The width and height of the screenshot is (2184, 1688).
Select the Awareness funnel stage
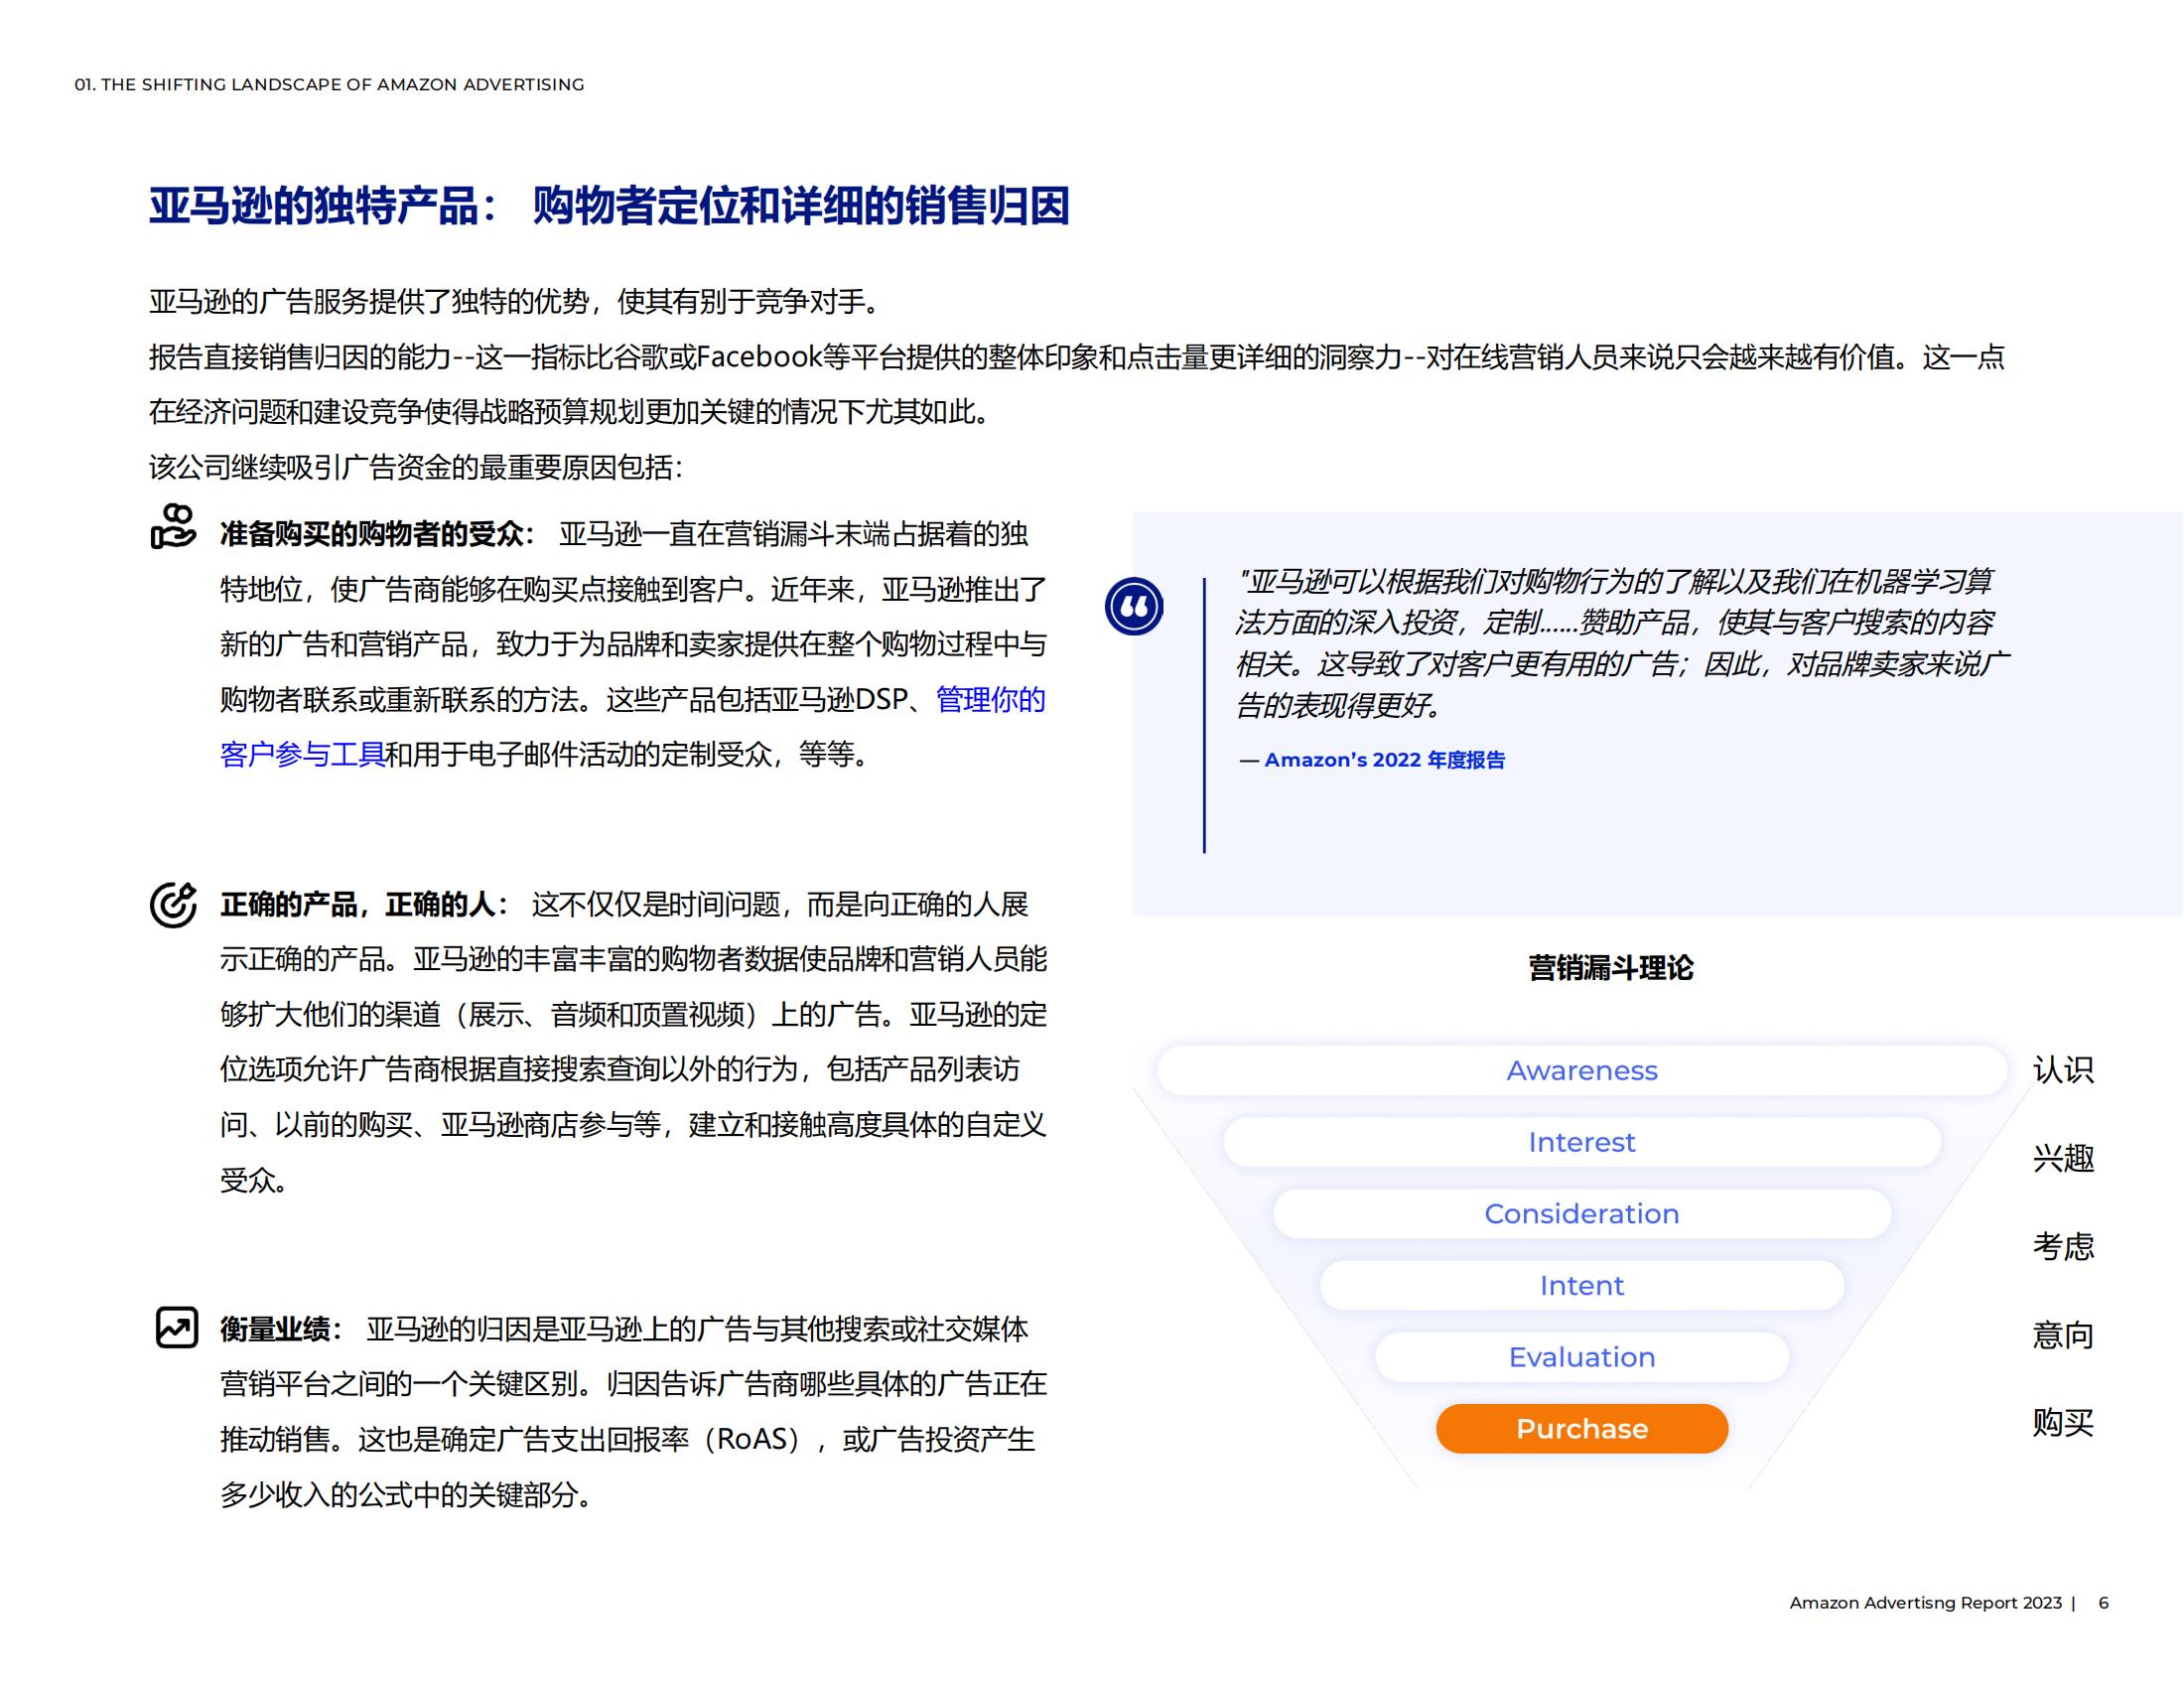(1581, 1071)
